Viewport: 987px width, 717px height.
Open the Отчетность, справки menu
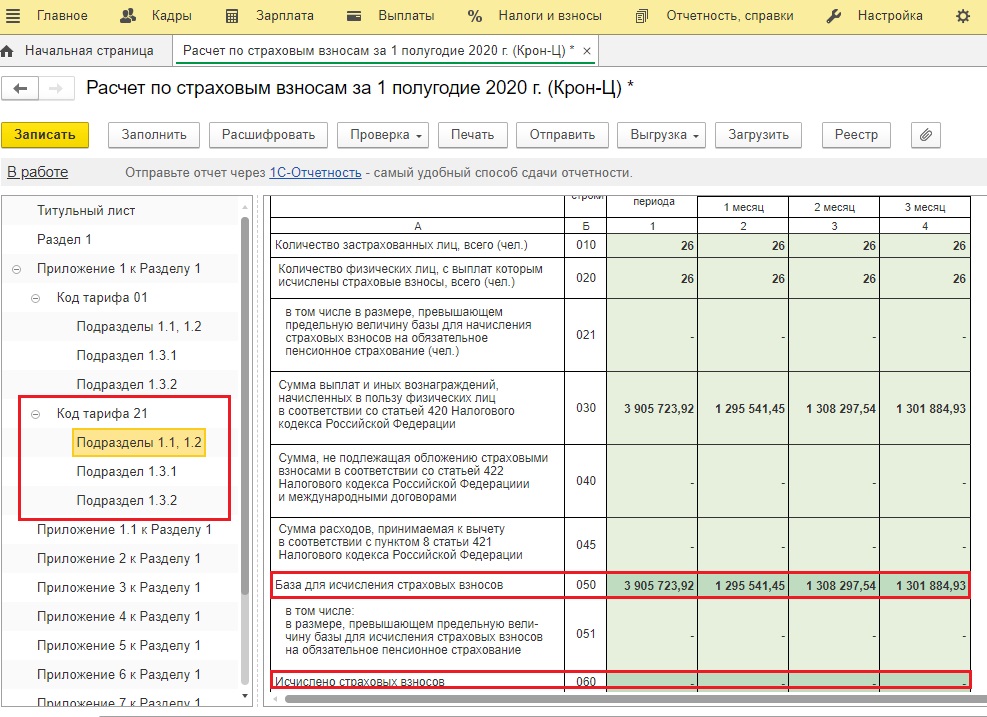[730, 16]
